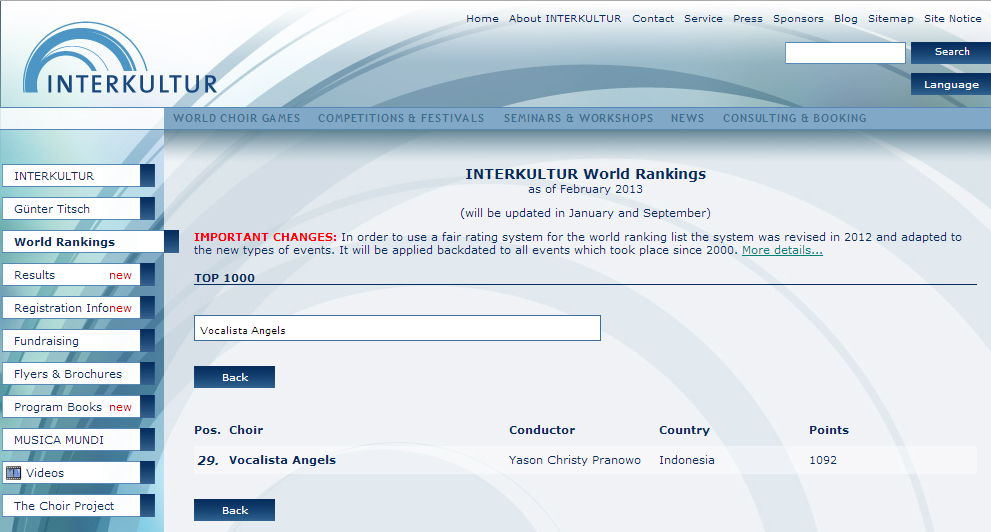Open Competitions & Festivals menu

tap(401, 118)
